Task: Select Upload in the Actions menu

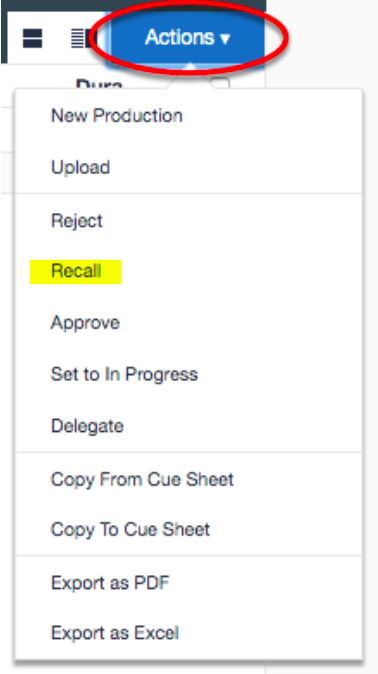Action: point(80,167)
